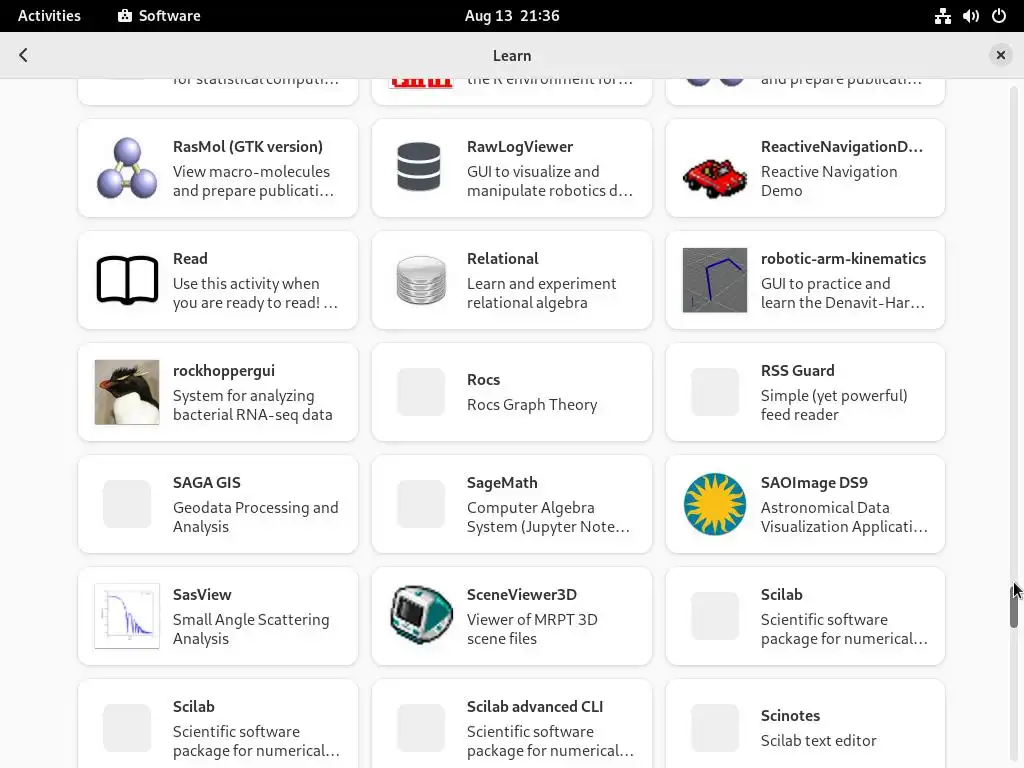Viewport: 1024px width, 768px height.
Task: Open volume speaker icon in top bar
Action: (x=970, y=16)
